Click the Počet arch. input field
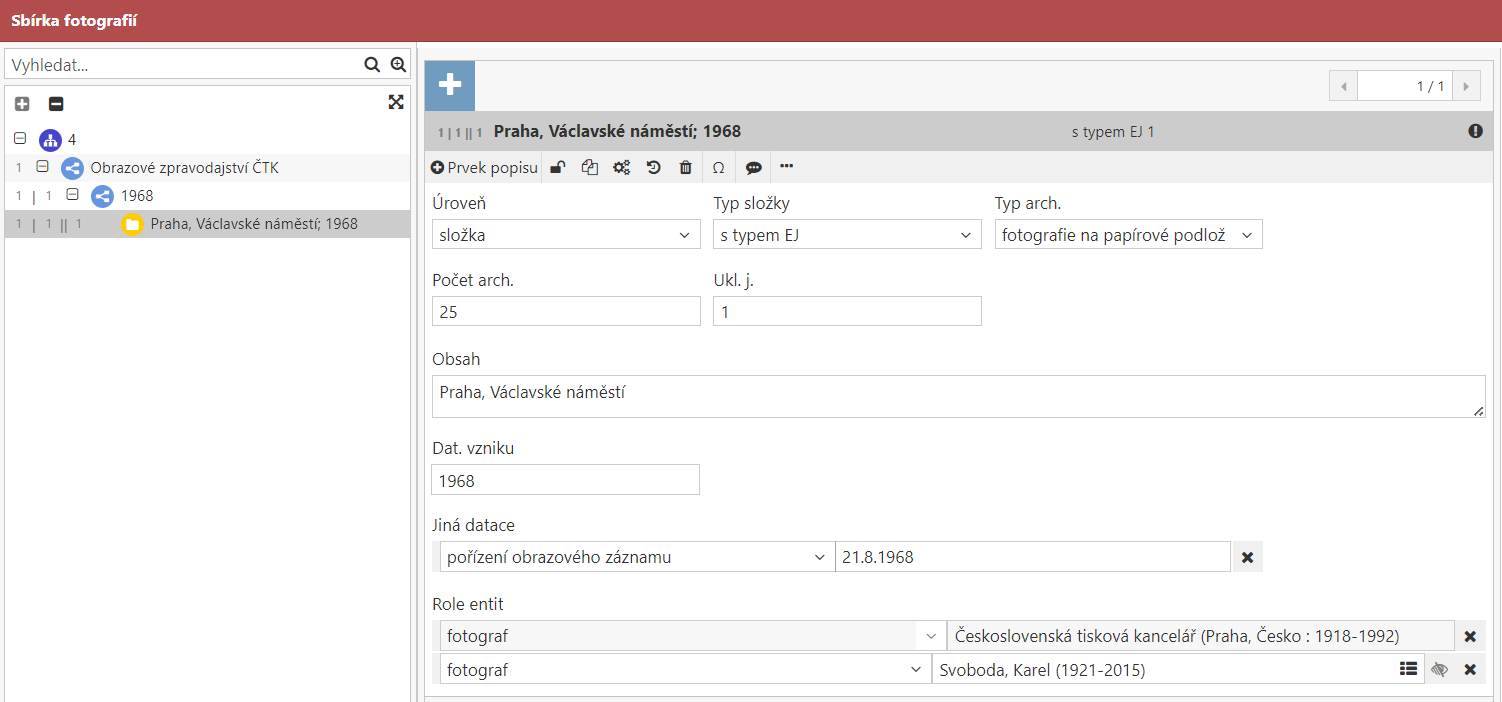1502x702 pixels. coord(565,312)
